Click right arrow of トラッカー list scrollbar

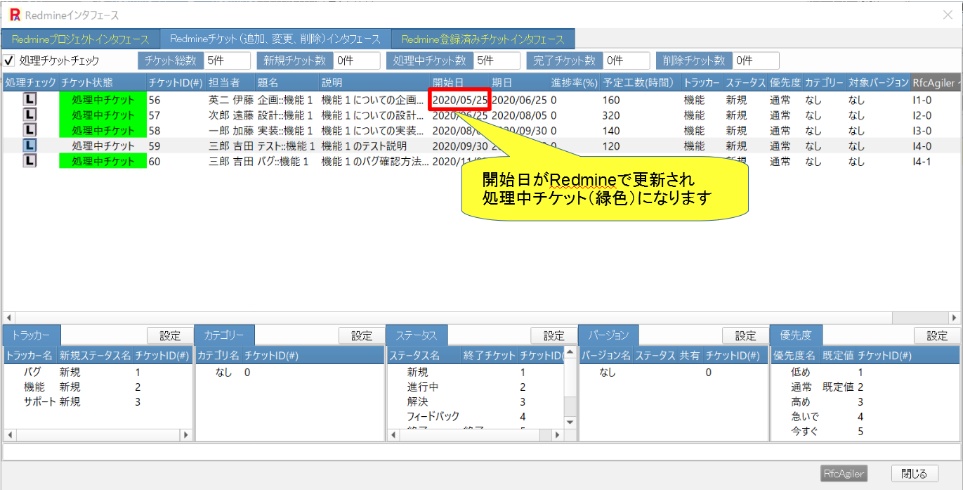(187, 435)
